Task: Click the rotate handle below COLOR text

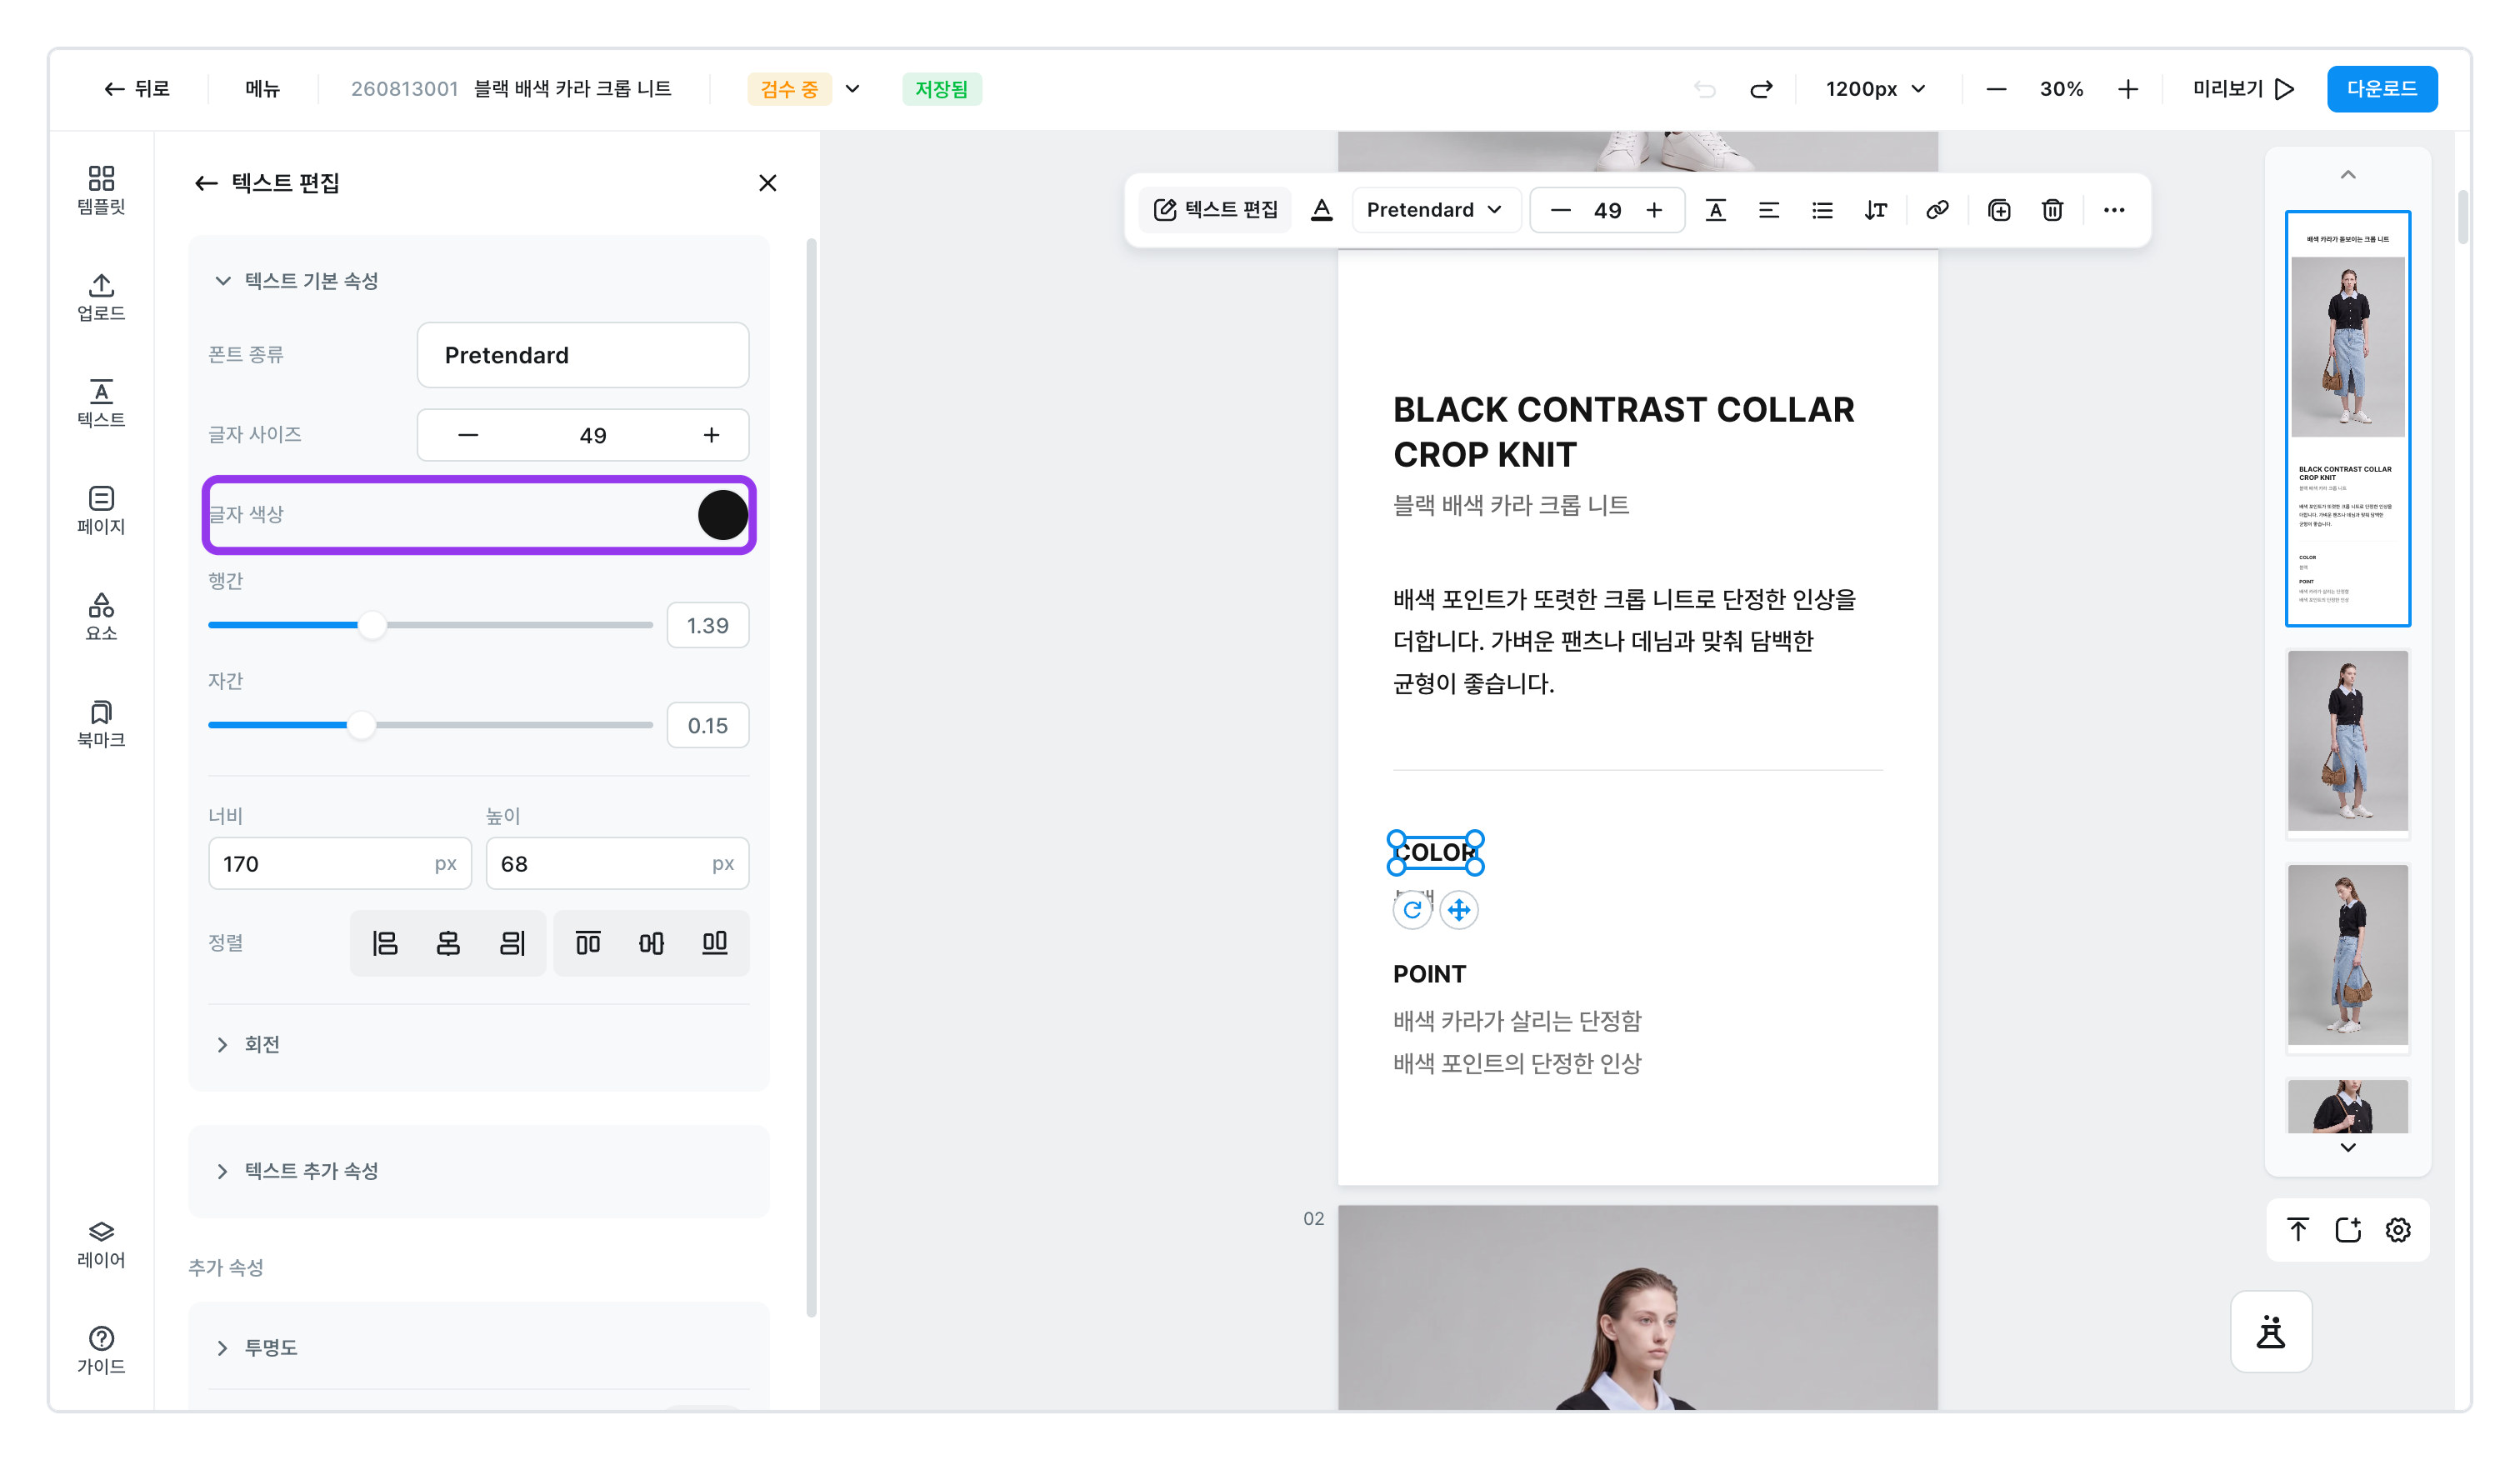Action: (x=1412, y=910)
